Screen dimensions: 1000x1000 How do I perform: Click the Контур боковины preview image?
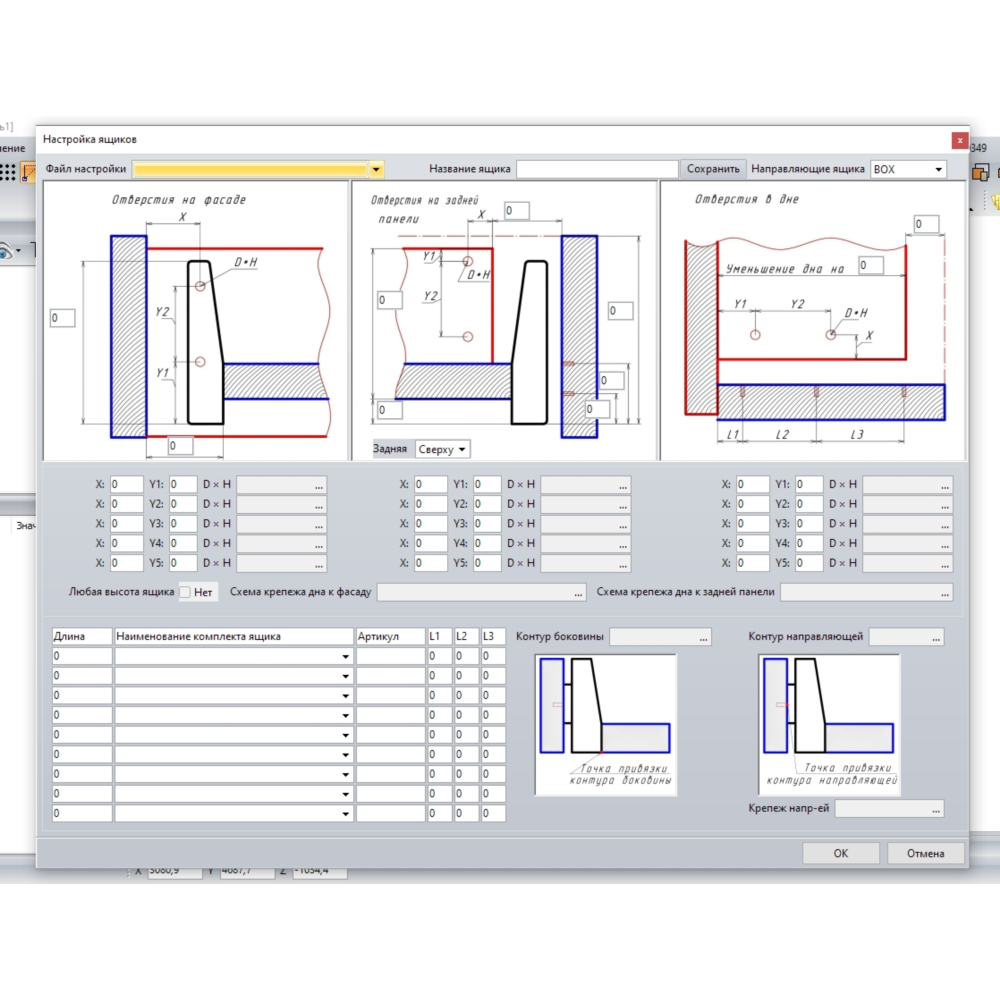605,724
